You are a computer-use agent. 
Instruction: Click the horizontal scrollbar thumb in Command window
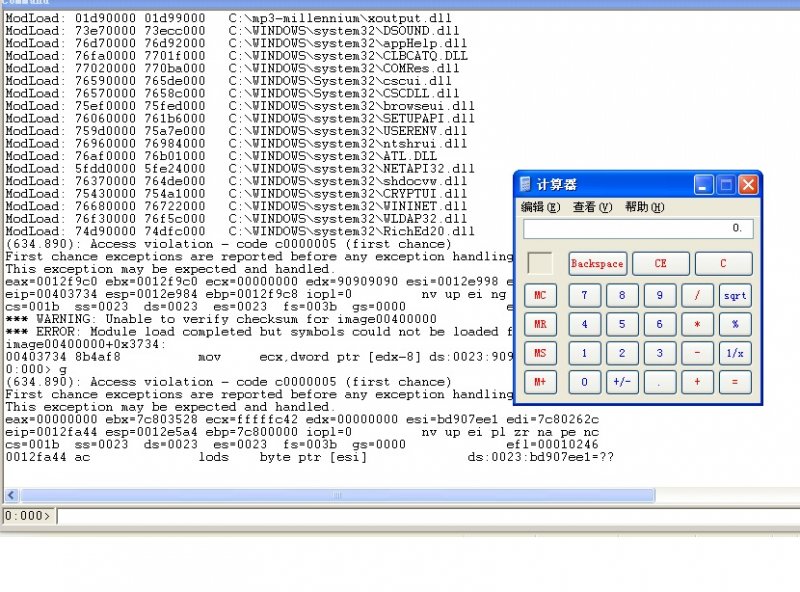(337, 495)
